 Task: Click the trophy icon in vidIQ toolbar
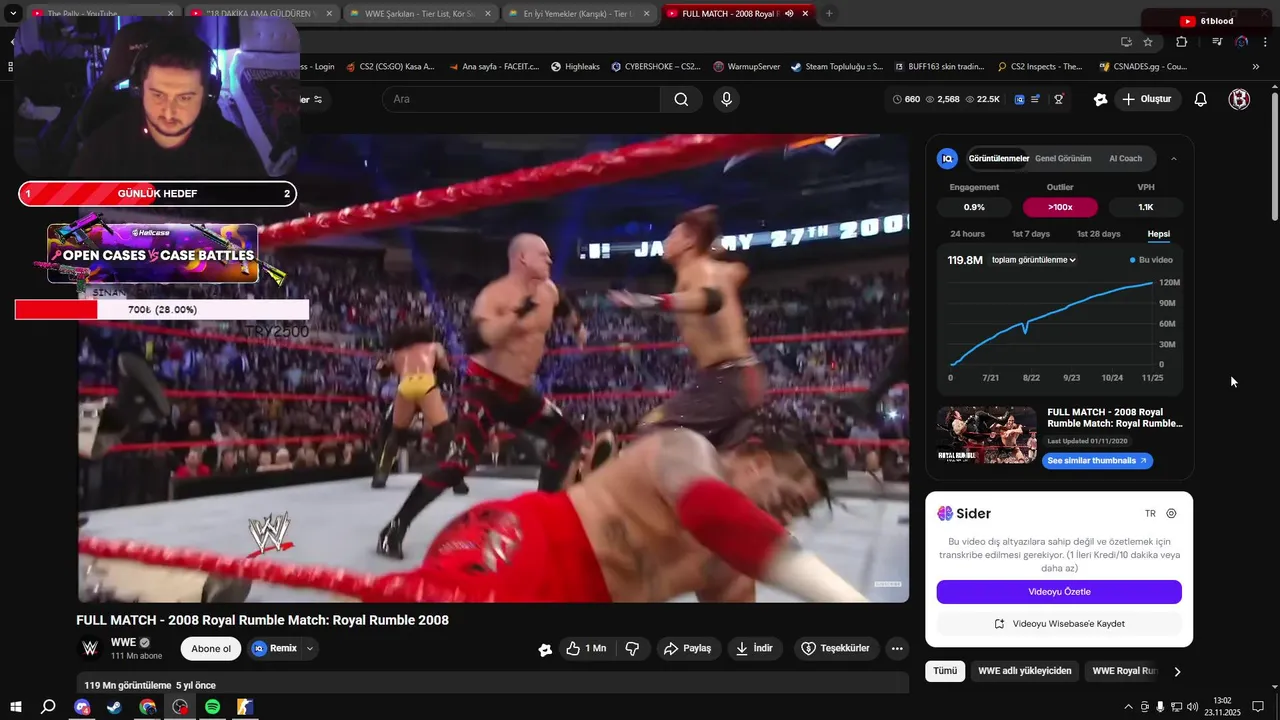coord(1058,99)
